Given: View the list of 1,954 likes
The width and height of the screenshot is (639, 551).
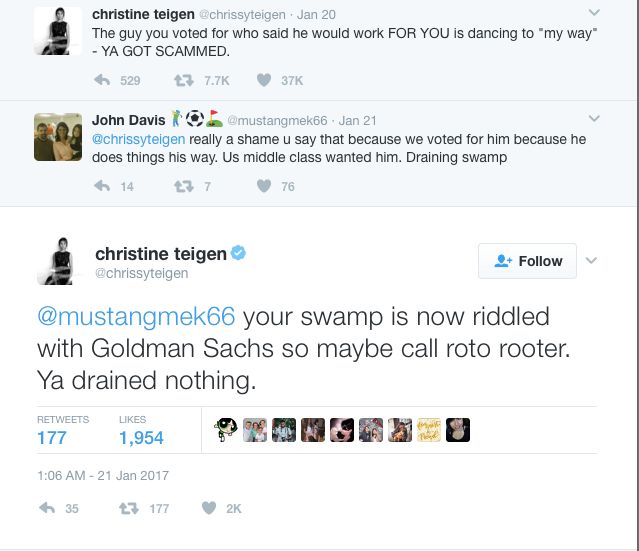Looking at the screenshot, I should (x=140, y=438).
